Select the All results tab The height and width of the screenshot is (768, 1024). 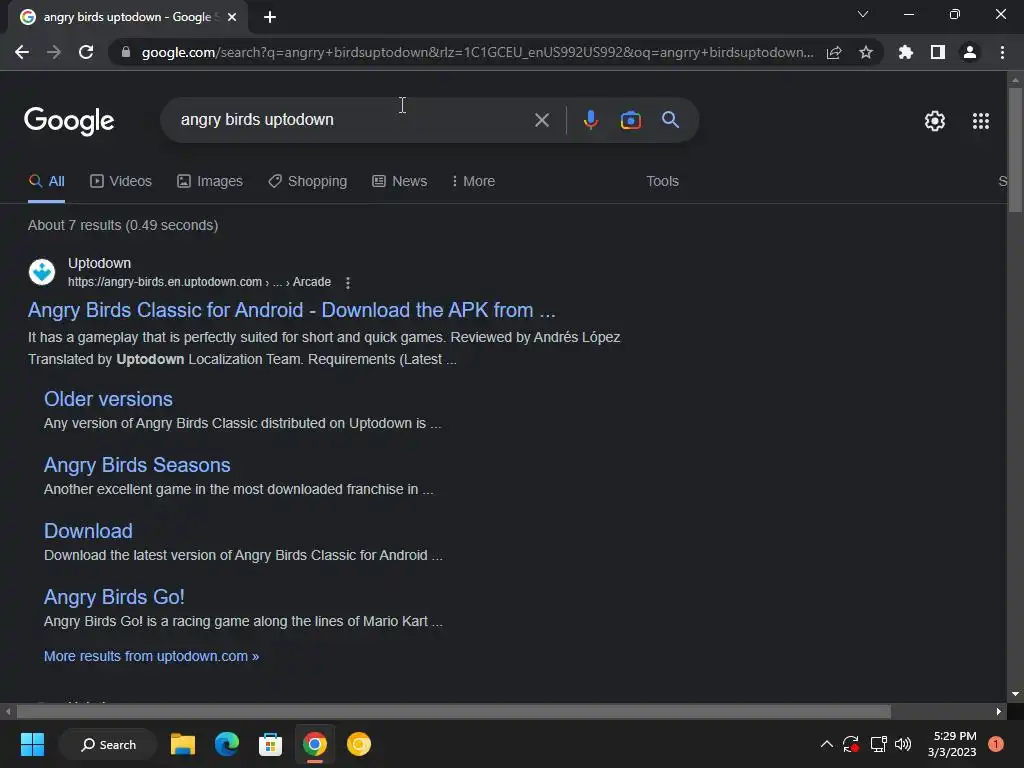click(x=46, y=182)
